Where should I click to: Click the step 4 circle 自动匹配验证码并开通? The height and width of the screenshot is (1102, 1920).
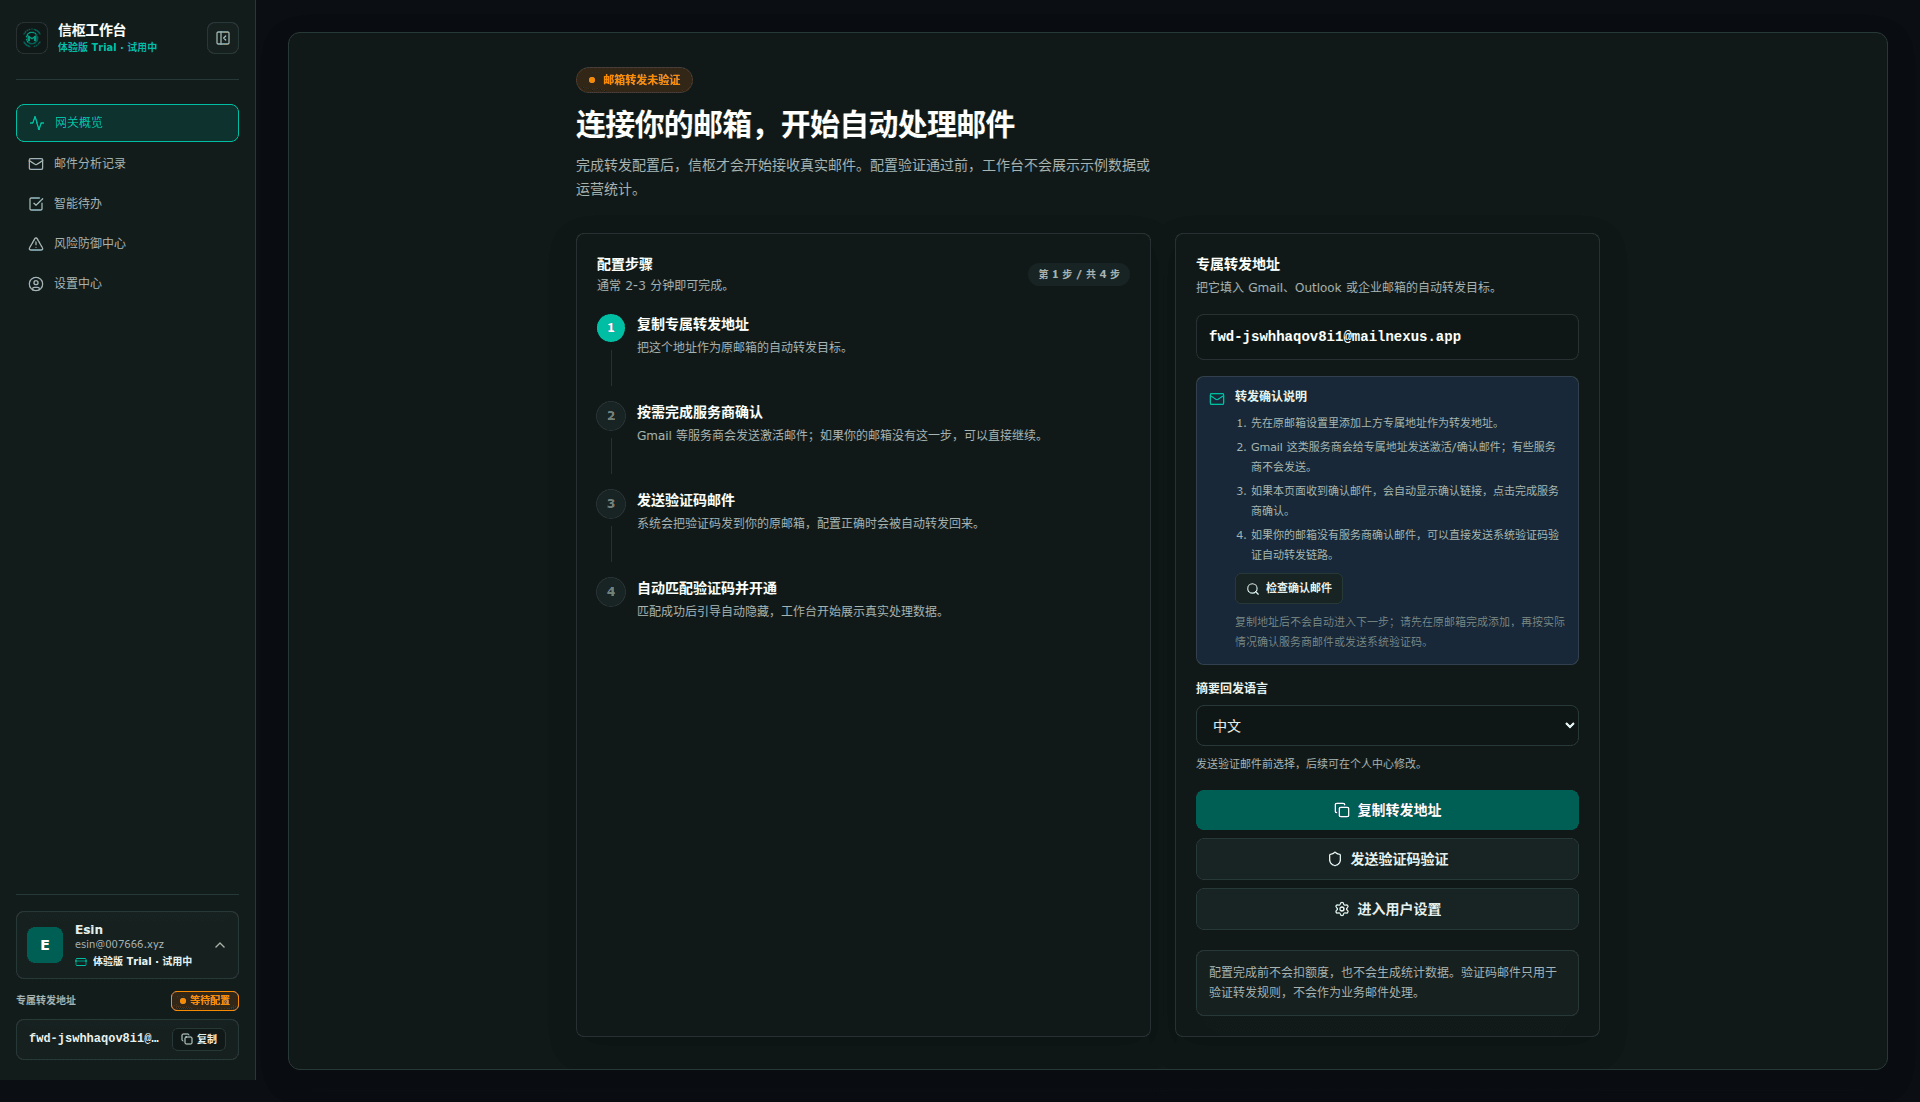point(611,592)
